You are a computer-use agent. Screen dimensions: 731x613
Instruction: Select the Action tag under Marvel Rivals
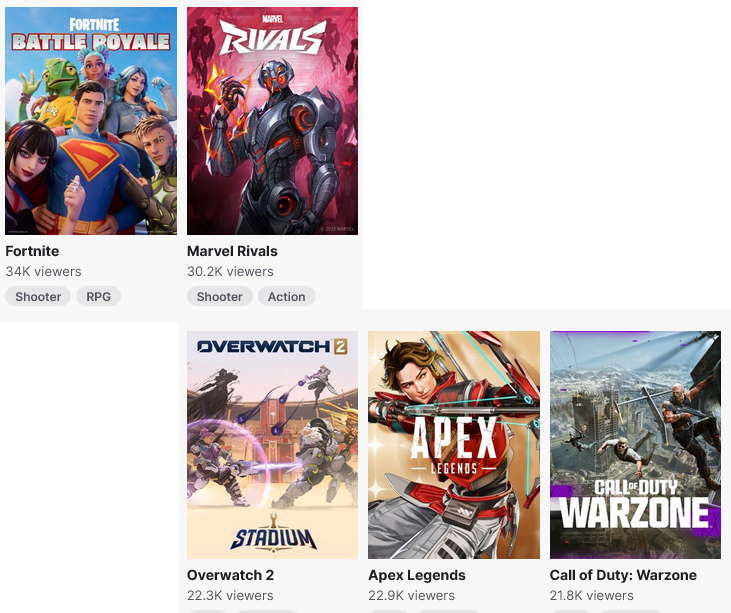pyautogui.click(x=287, y=296)
